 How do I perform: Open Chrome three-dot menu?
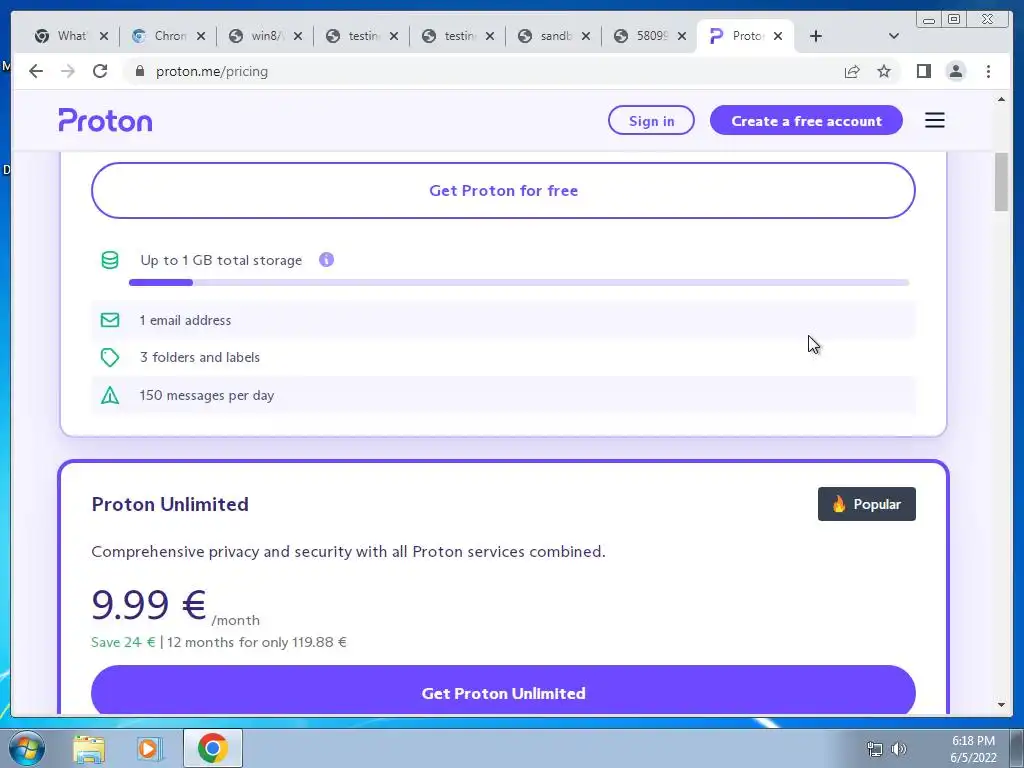click(x=988, y=71)
